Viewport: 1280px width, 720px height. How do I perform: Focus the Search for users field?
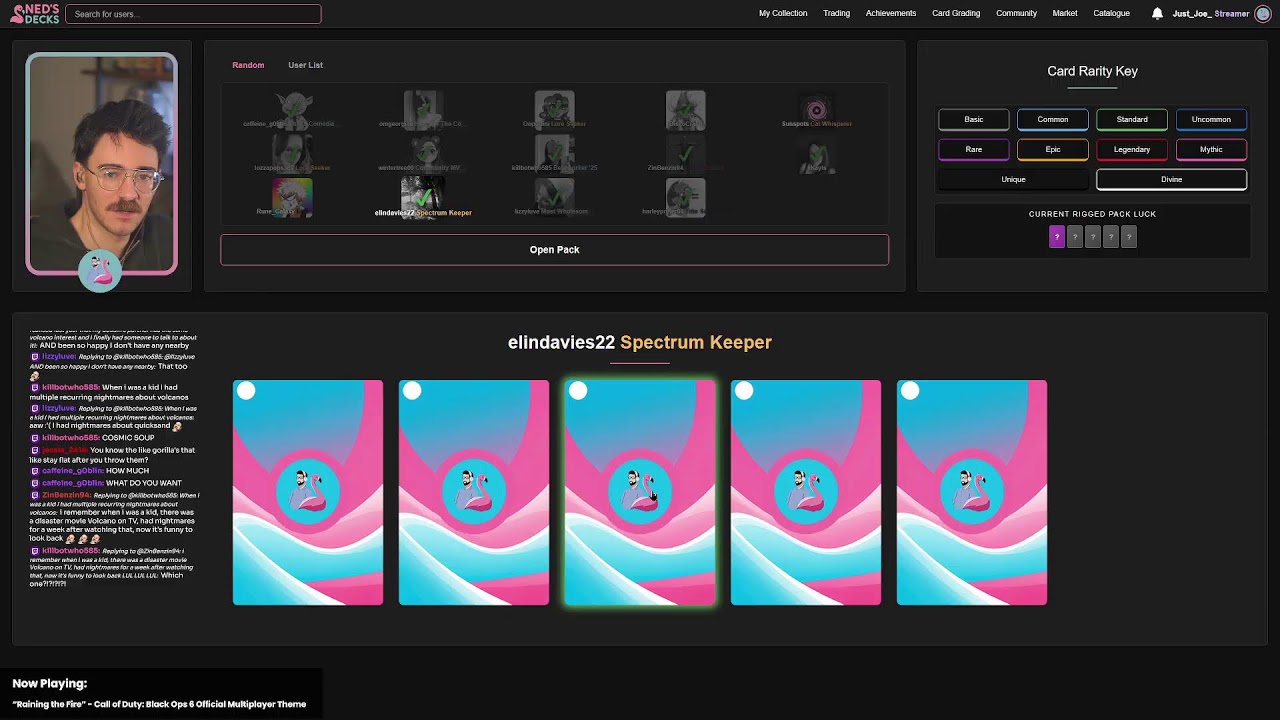(193, 14)
